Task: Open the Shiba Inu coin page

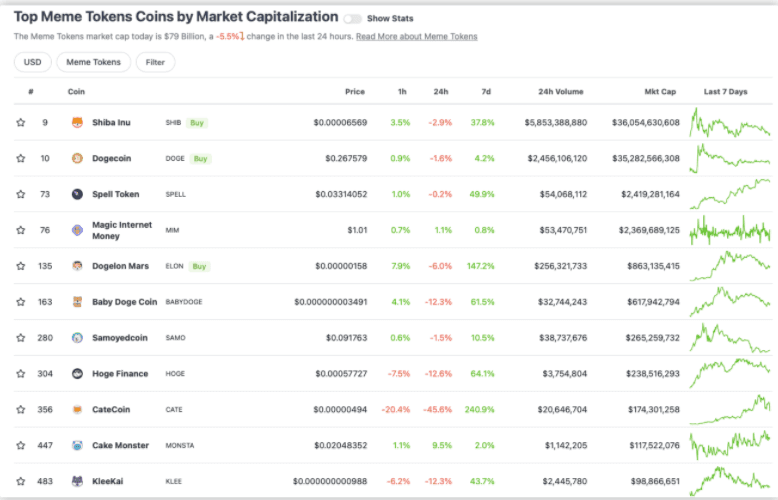Action: (111, 123)
